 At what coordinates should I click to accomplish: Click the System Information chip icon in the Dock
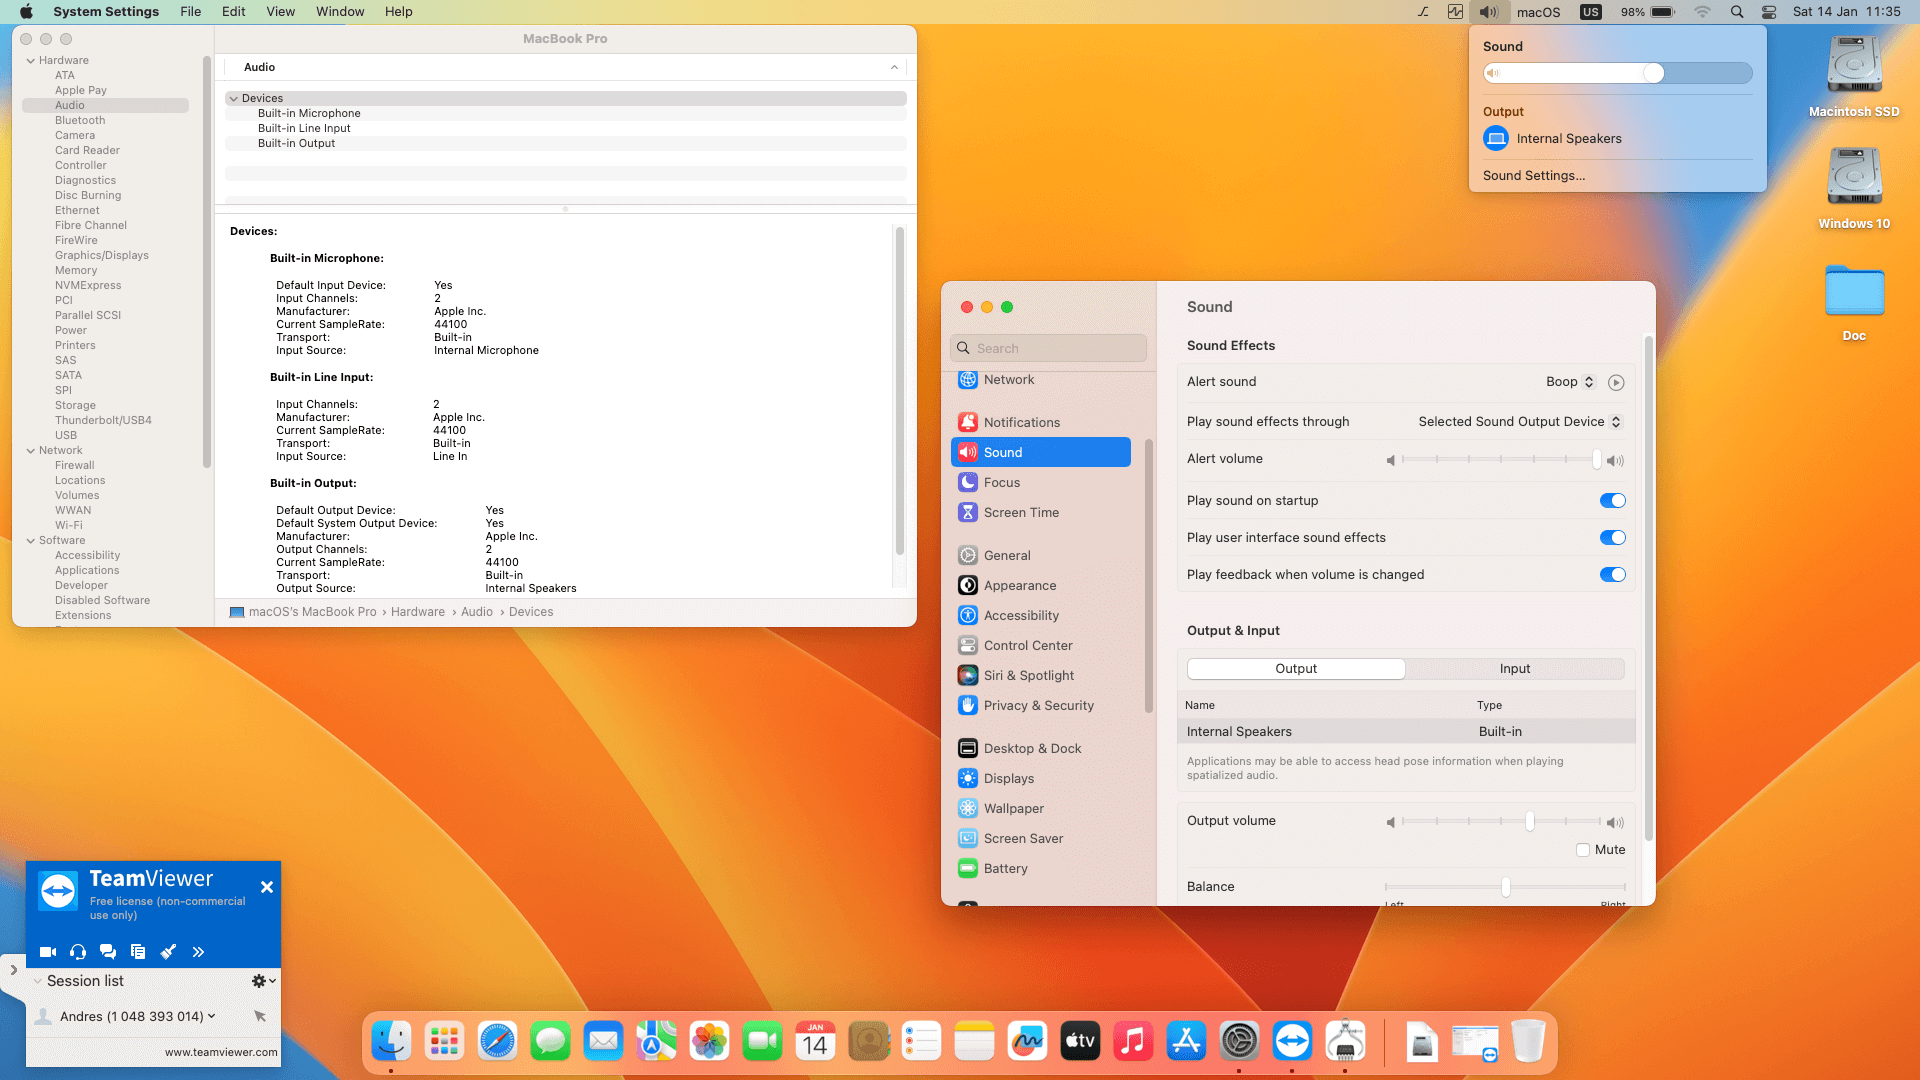(1345, 1041)
